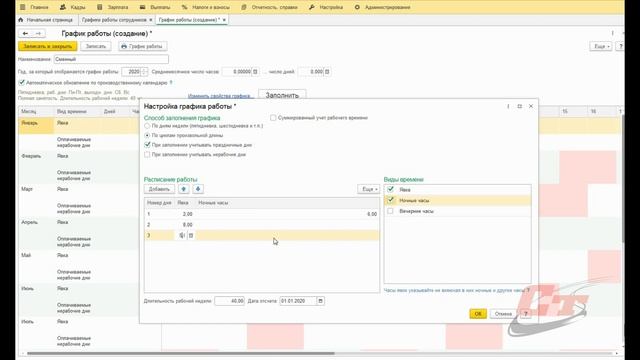Toggle учитывать праздничные дни checkbox

147,145
